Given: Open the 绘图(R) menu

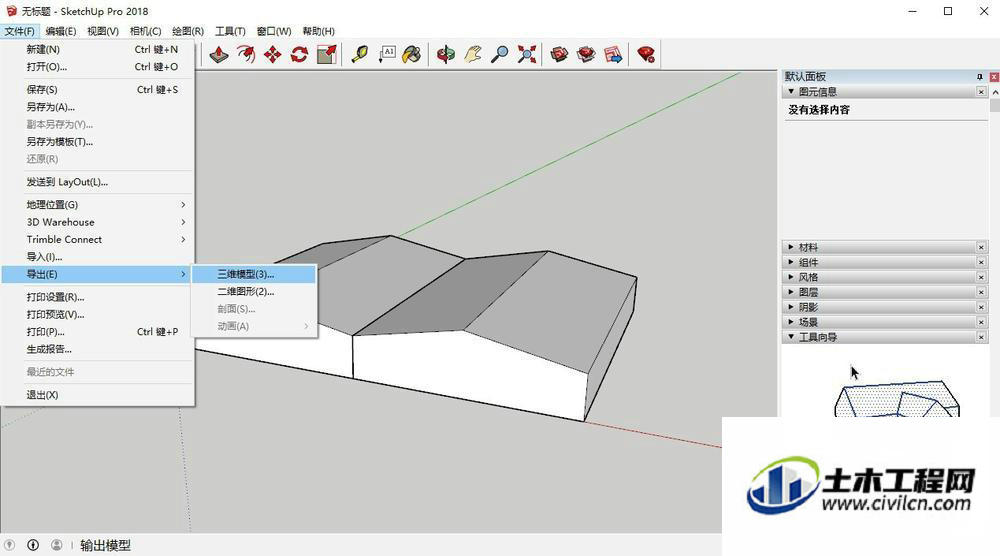Looking at the screenshot, I should [188, 31].
